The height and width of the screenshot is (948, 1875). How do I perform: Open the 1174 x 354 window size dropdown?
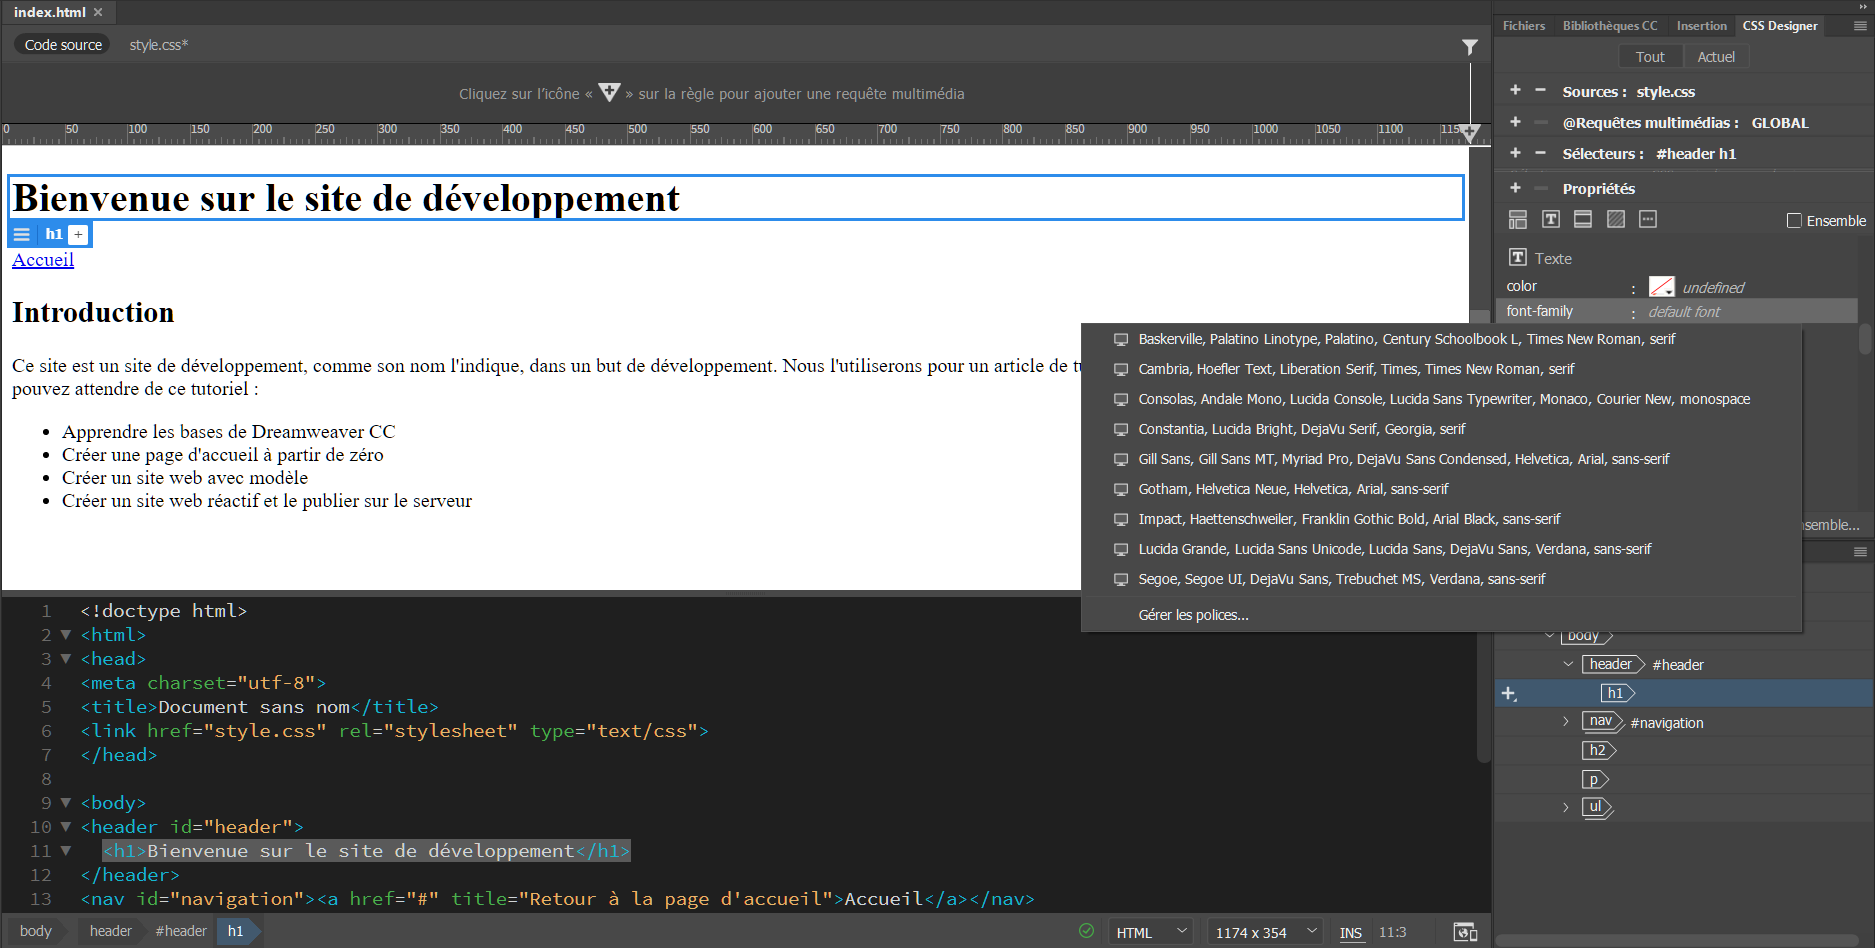pos(1264,932)
